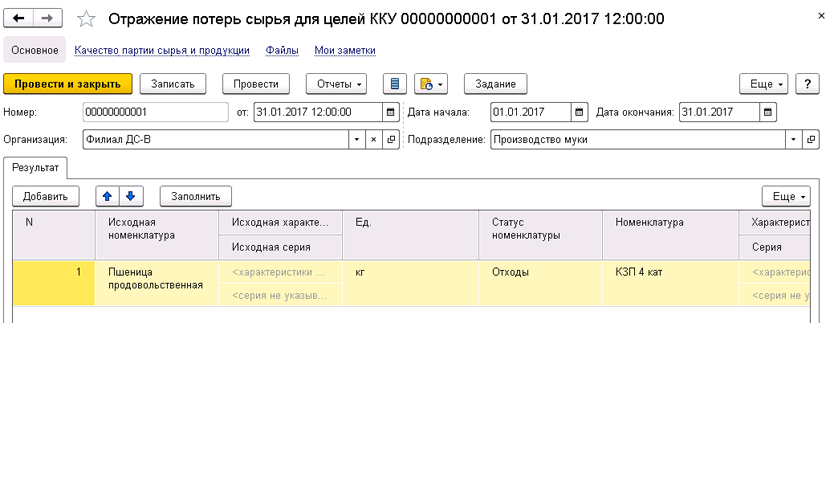This screenshot has width=830, height=498.
Task: Click the Записать button
Action: click(x=173, y=84)
